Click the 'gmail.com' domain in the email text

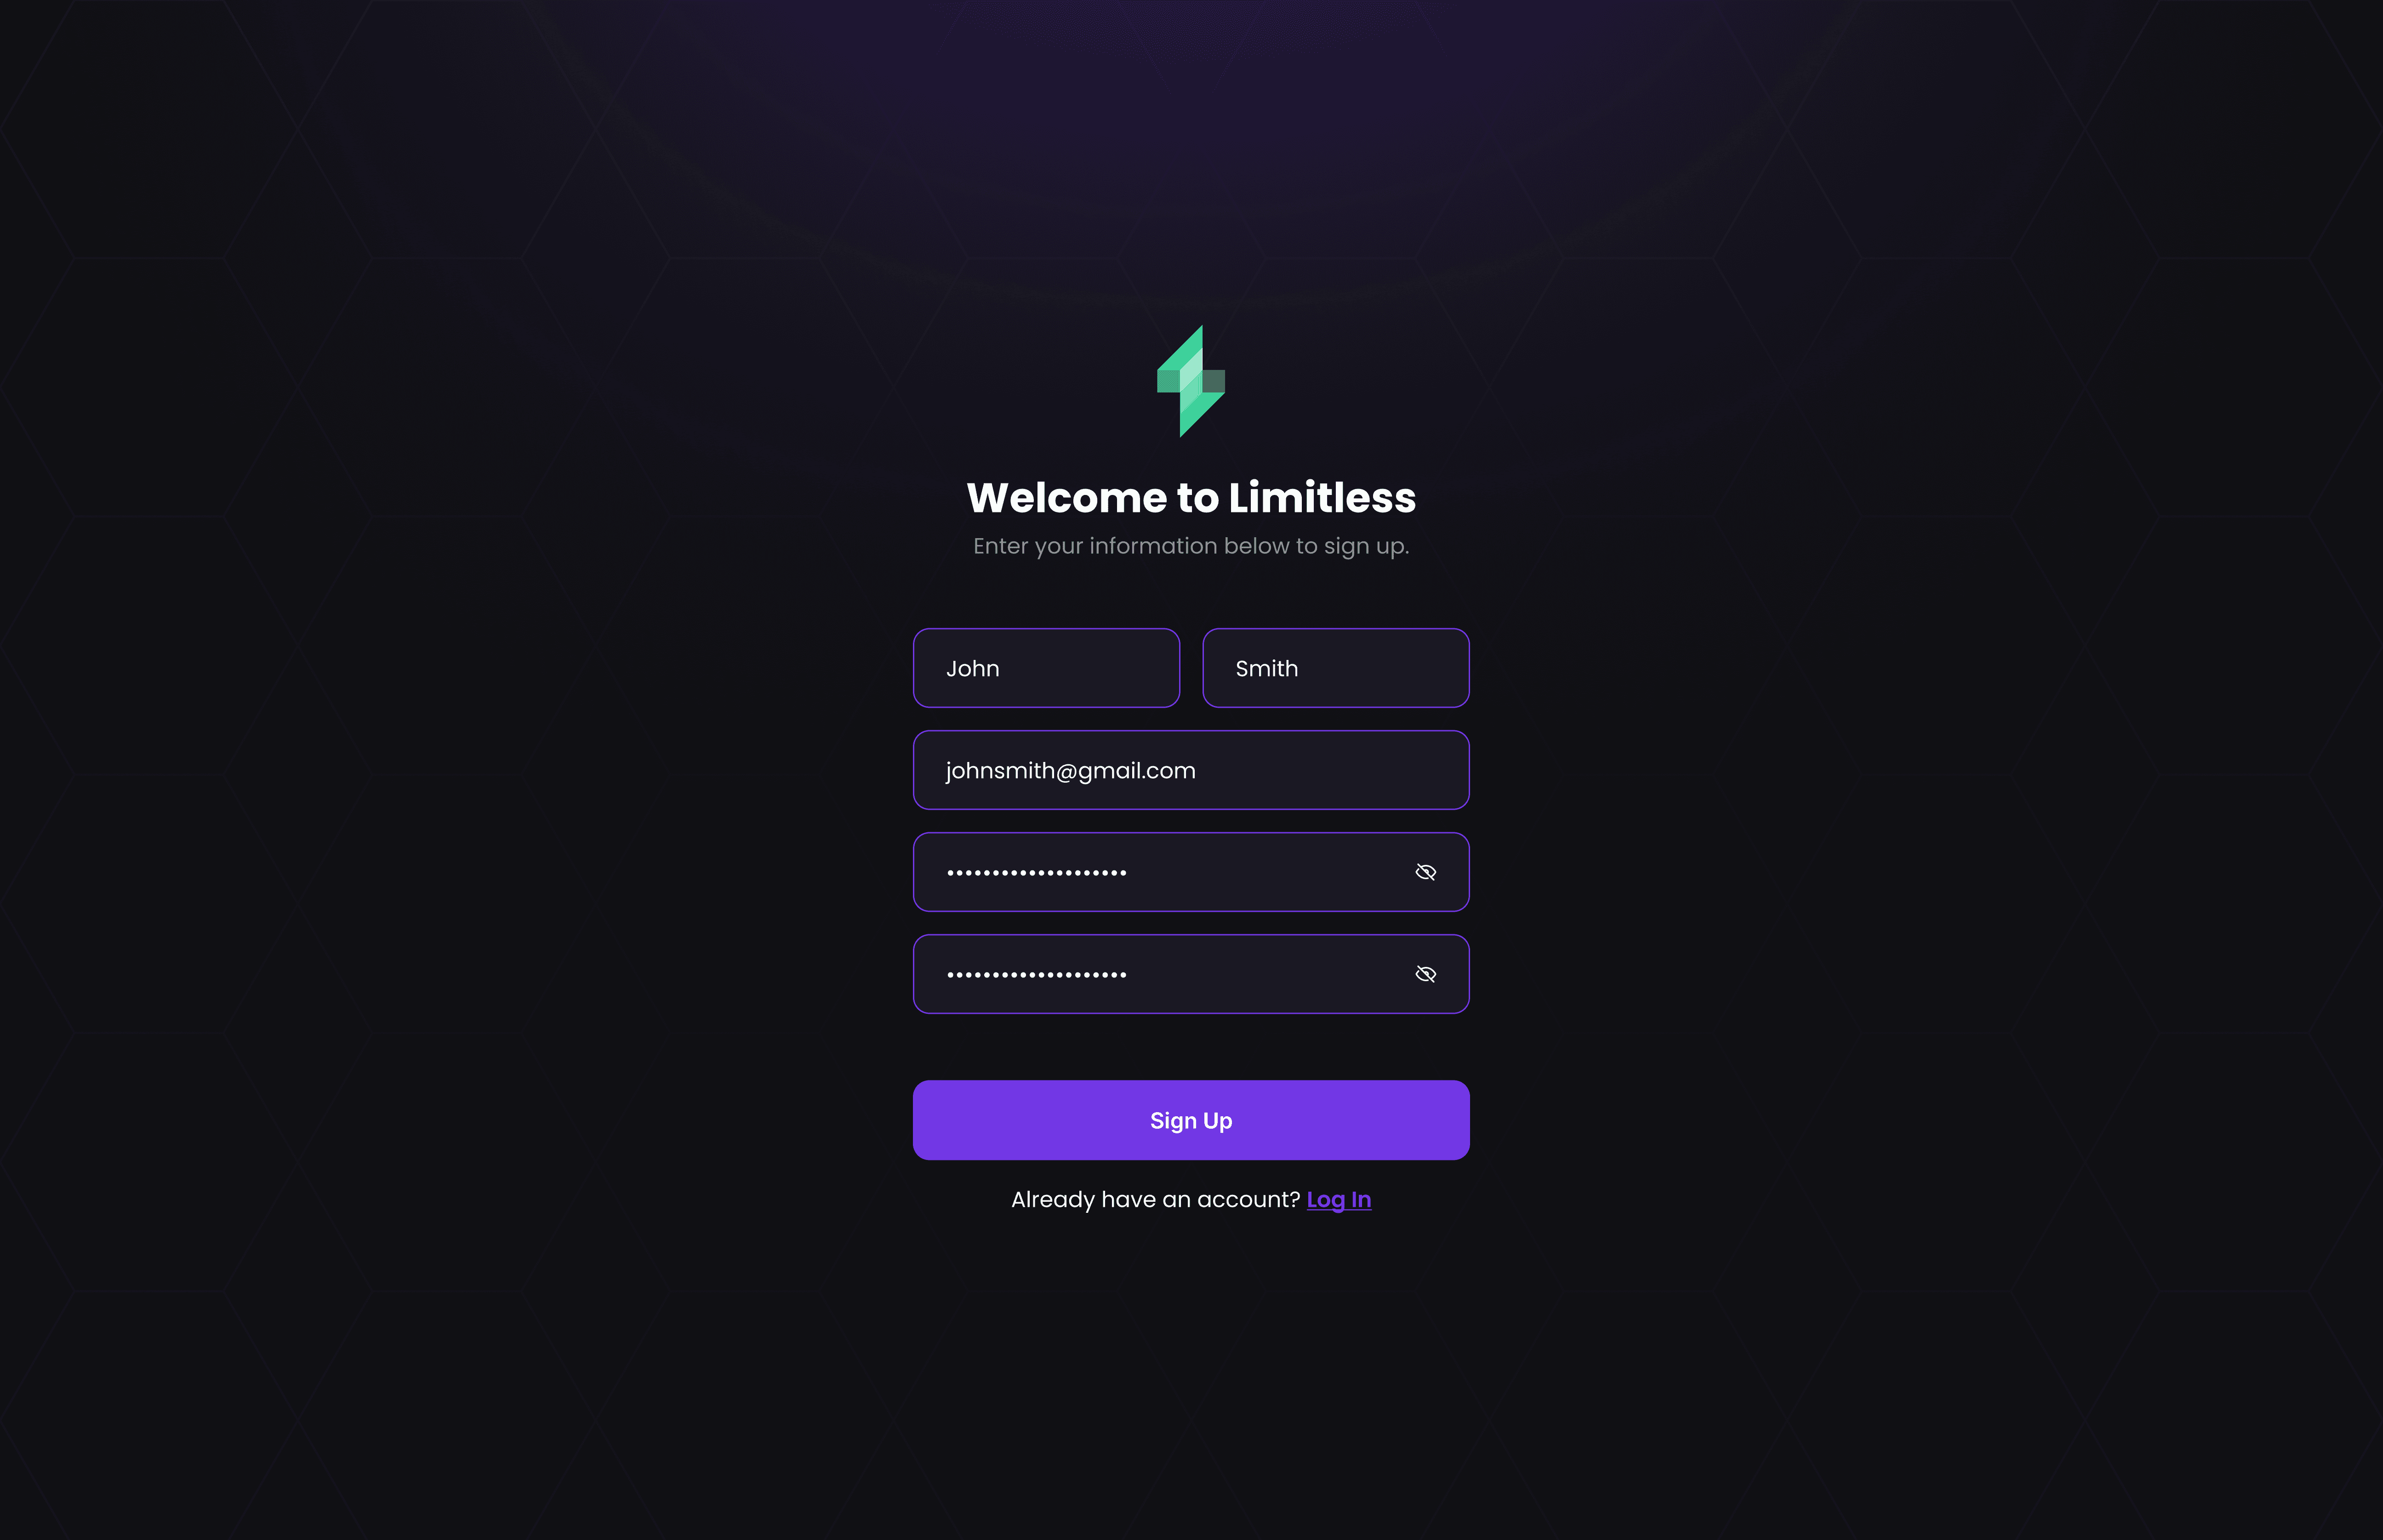[1137, 771]
